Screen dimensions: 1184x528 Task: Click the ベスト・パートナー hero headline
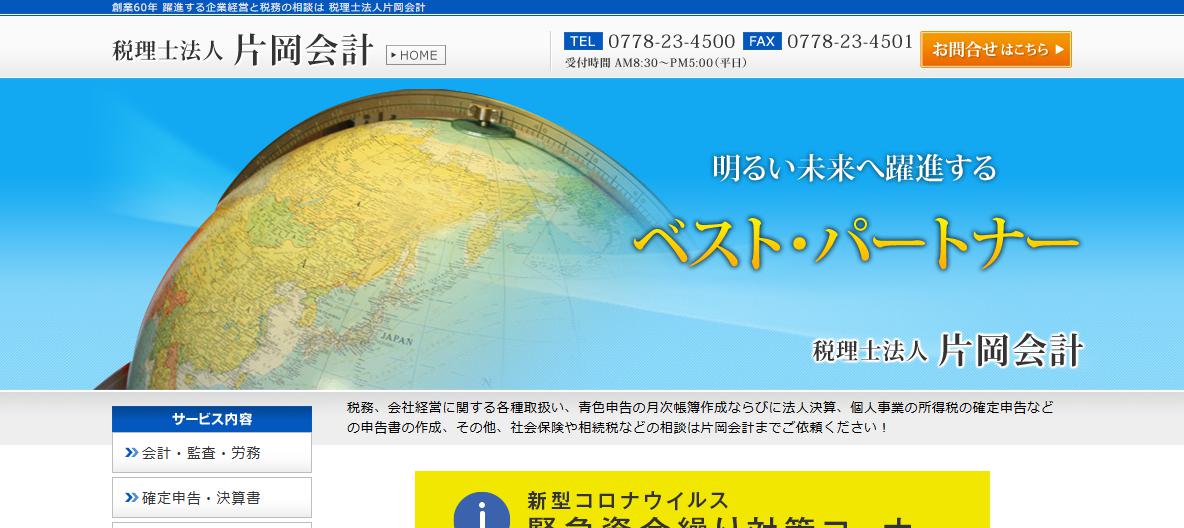pyautogui.click(x=856, y=245)
